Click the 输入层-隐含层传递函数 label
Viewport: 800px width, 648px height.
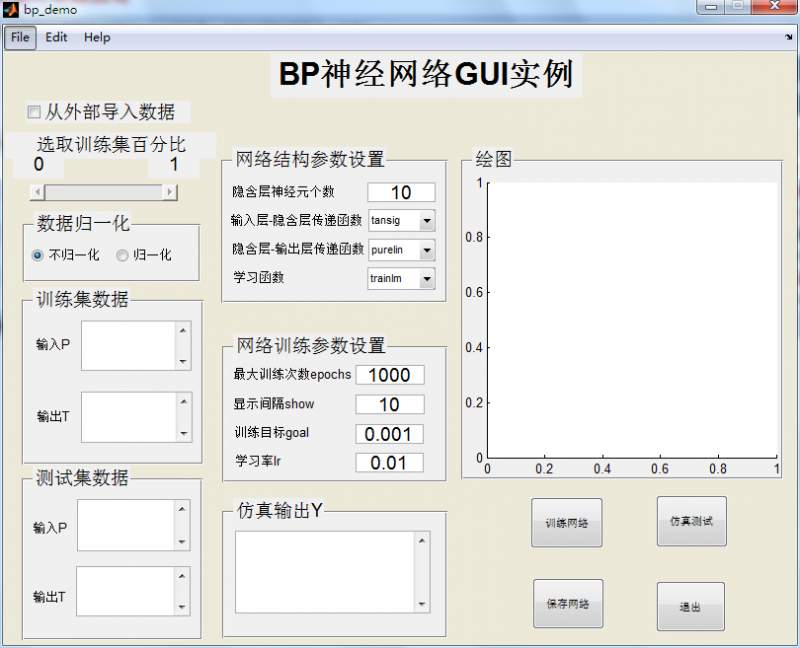(297, 220)
